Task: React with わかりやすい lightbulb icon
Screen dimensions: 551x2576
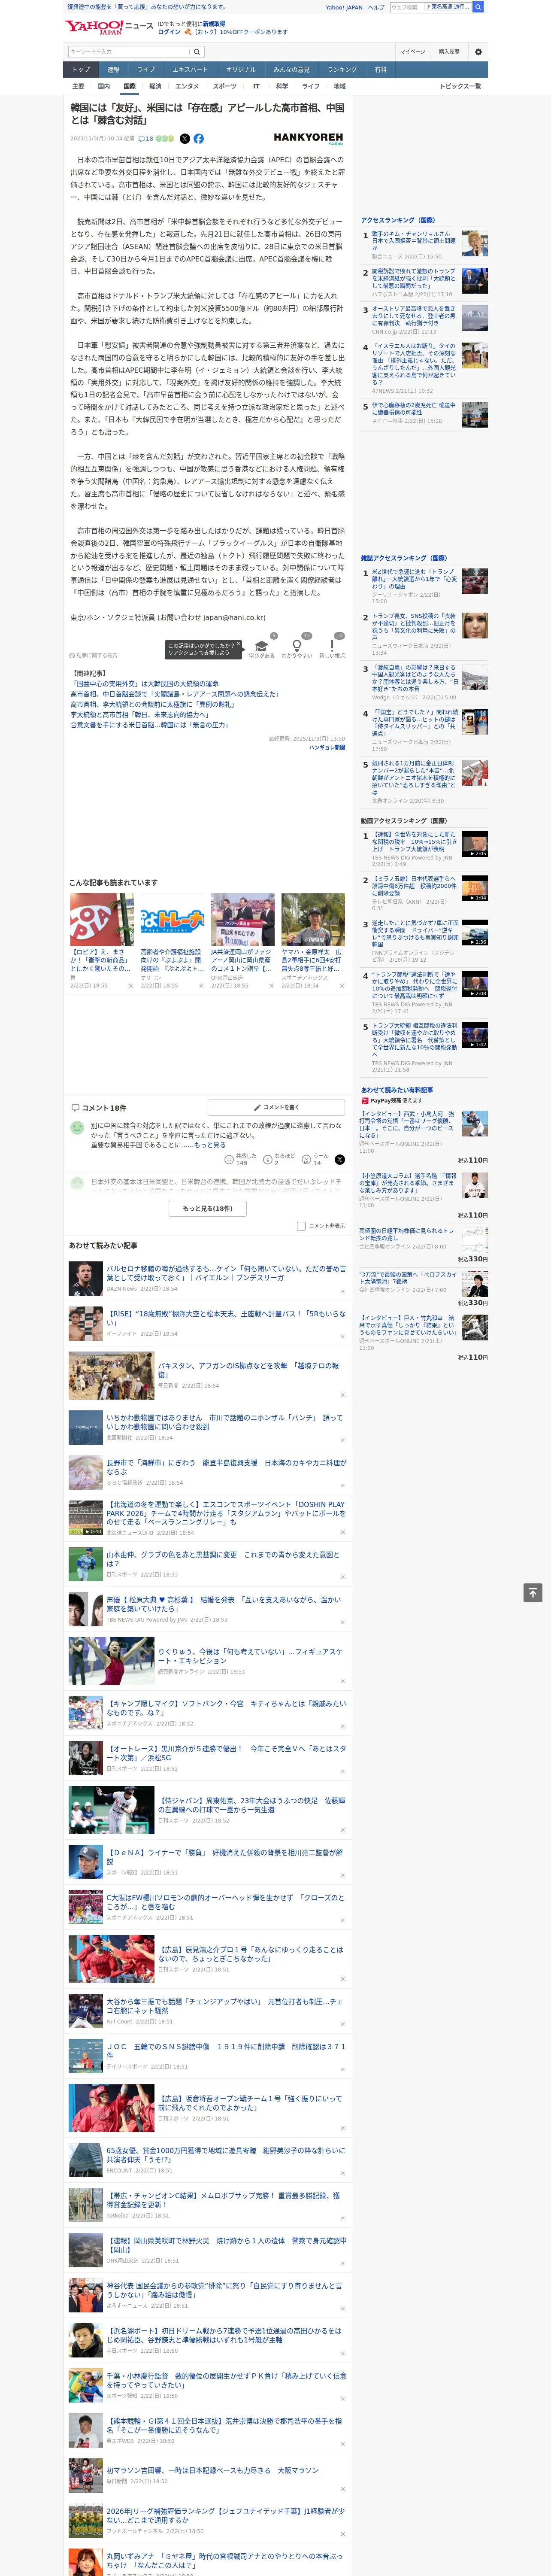Action: click(296, 646)
